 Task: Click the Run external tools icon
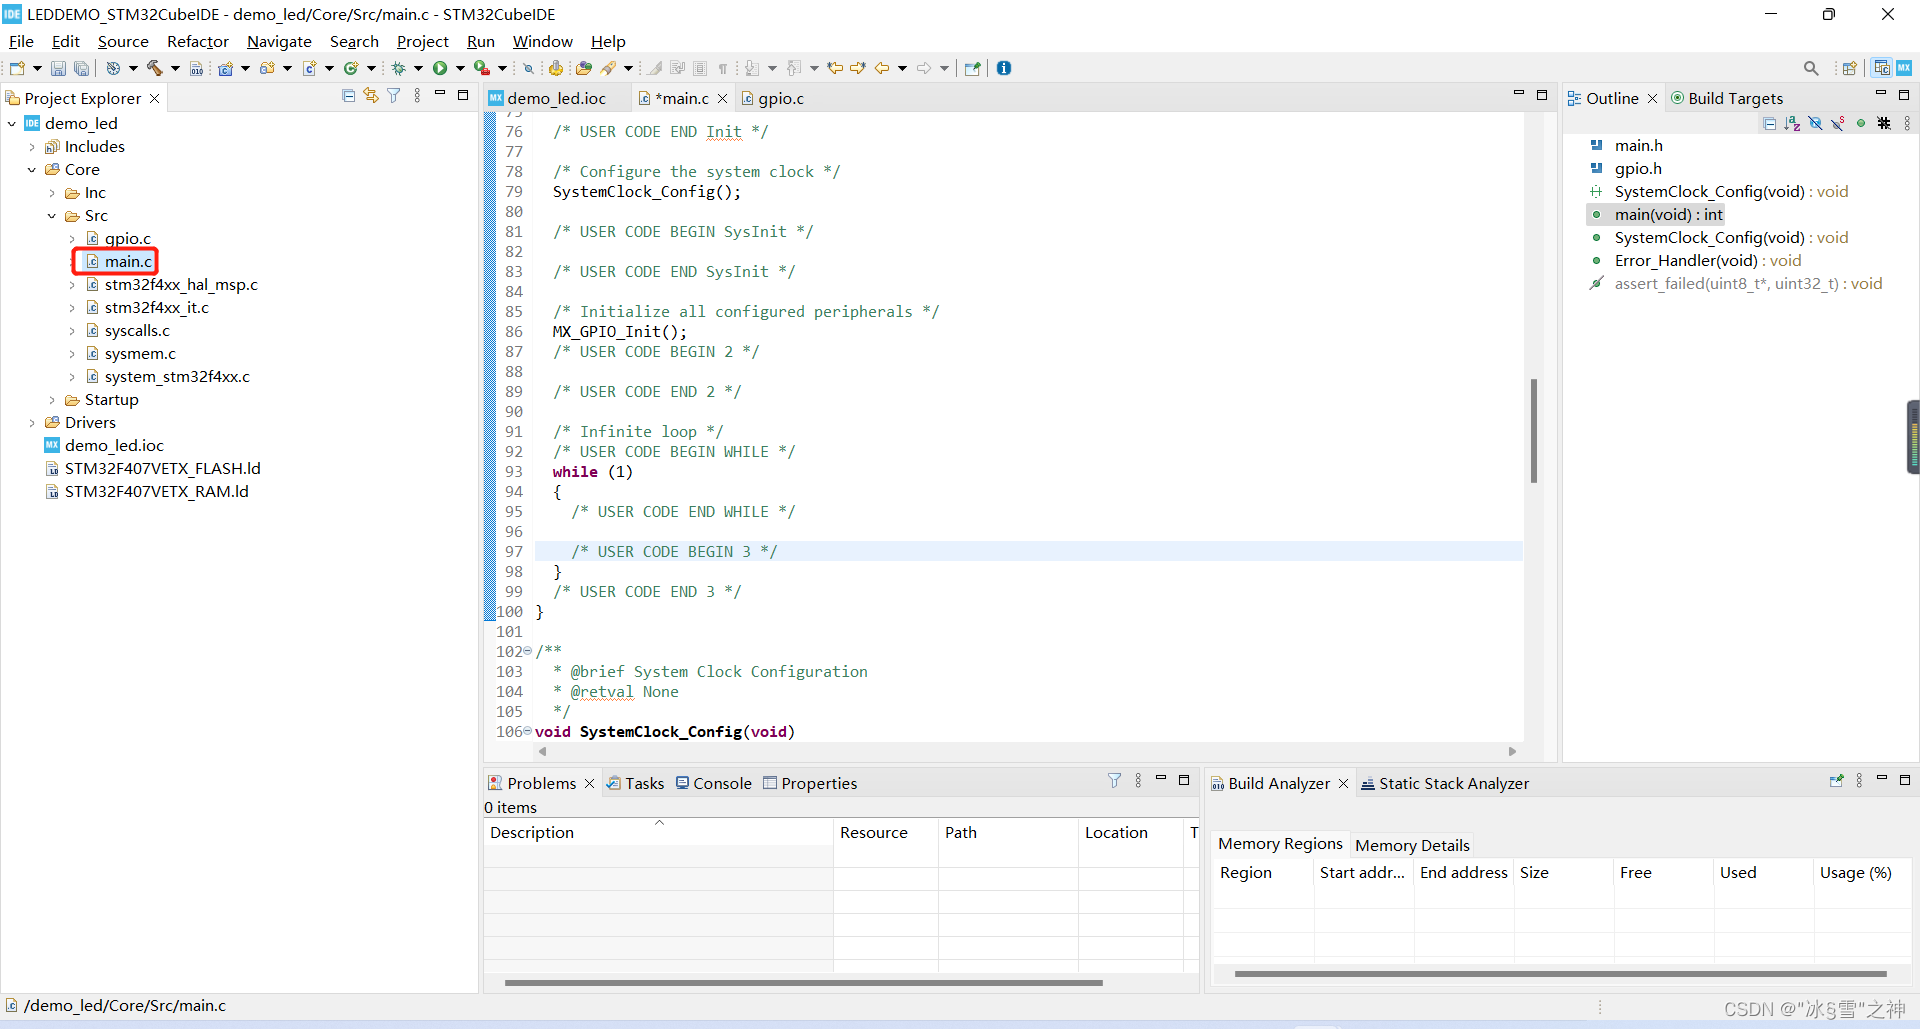coord(481,68)
